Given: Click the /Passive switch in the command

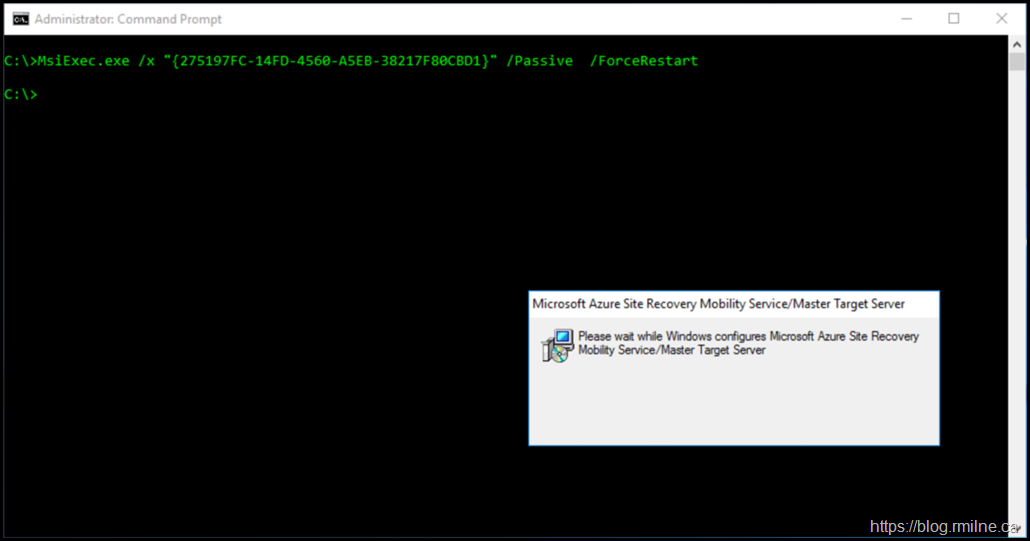Looking at the screenshot, I should coord(539,61).
